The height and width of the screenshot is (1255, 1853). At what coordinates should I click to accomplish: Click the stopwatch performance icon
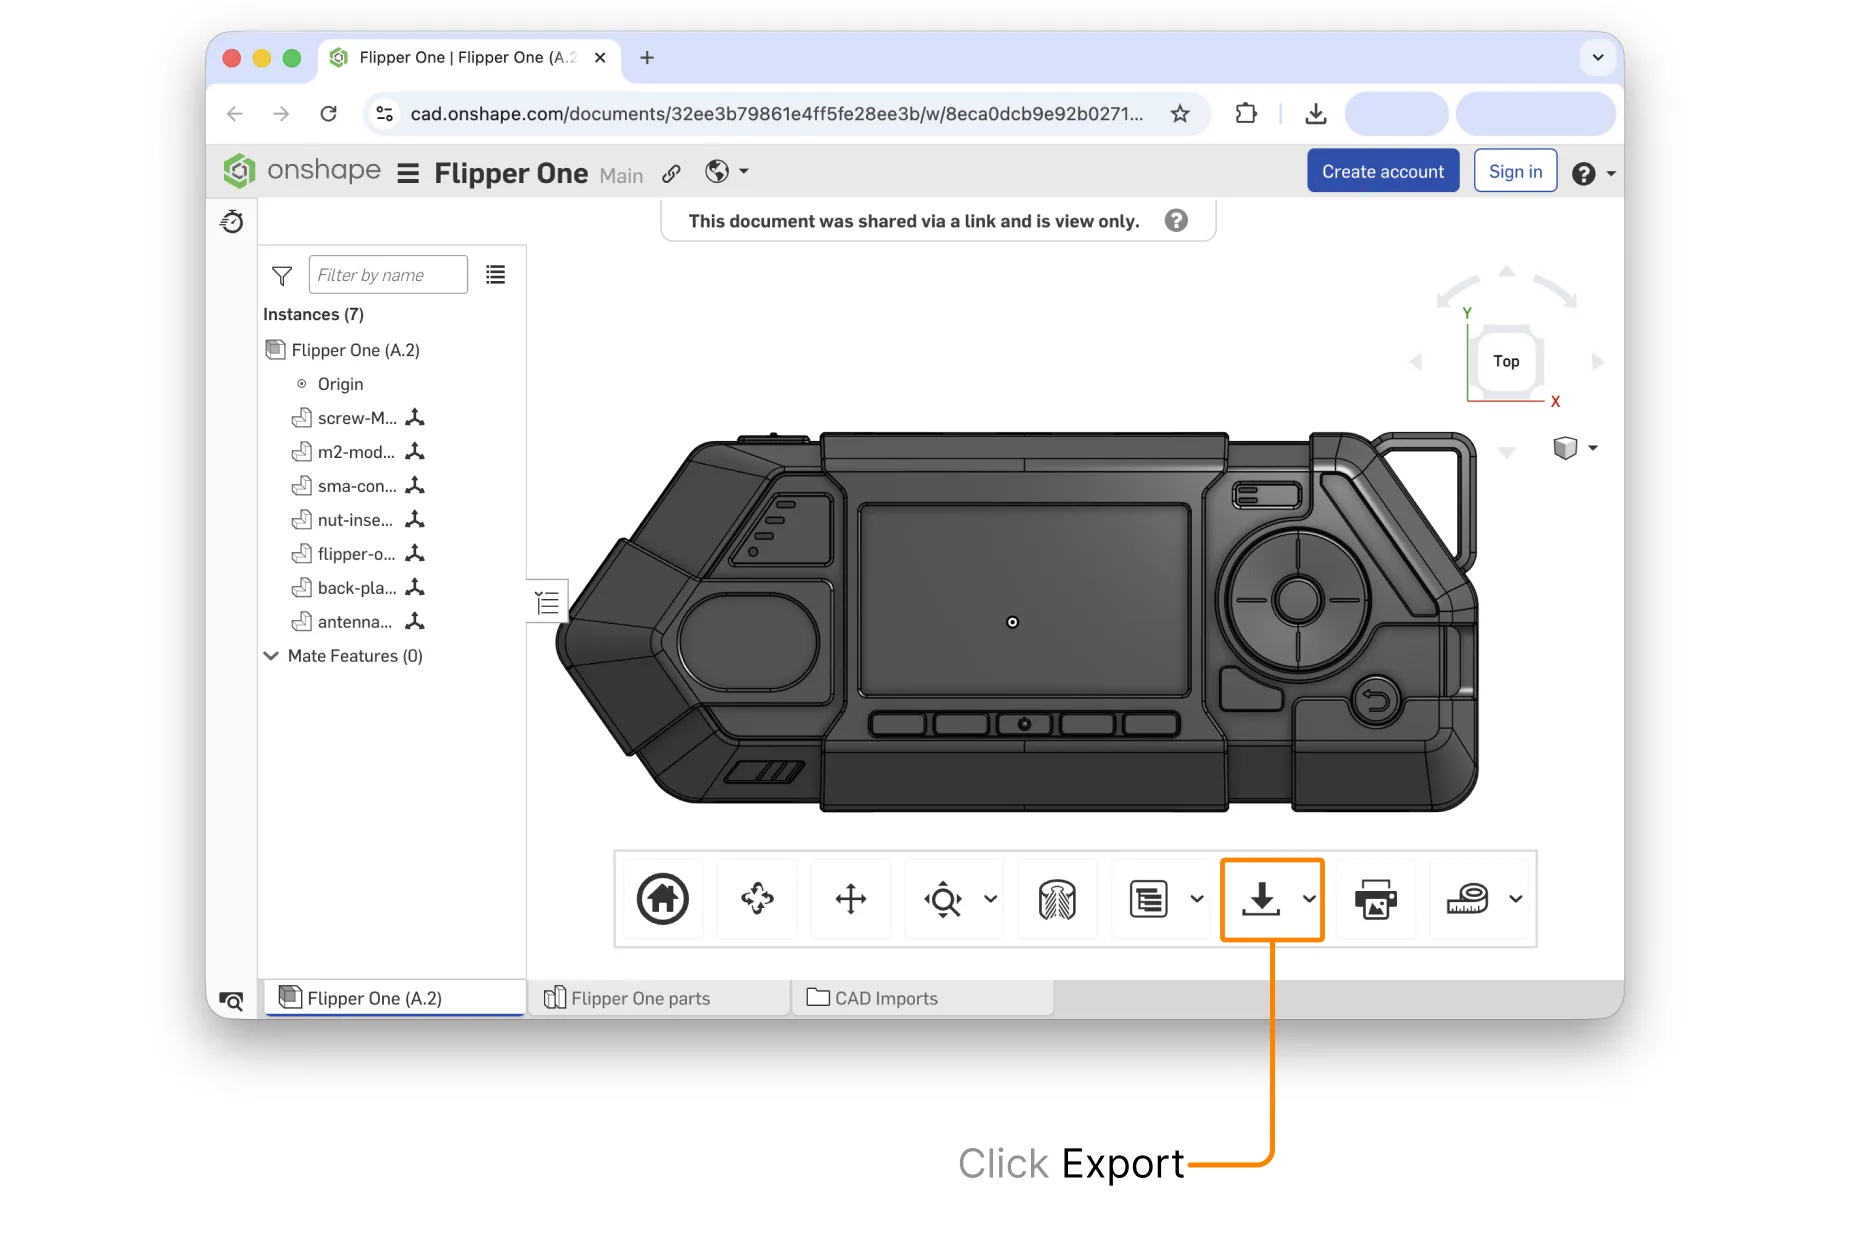pos(232,221)
